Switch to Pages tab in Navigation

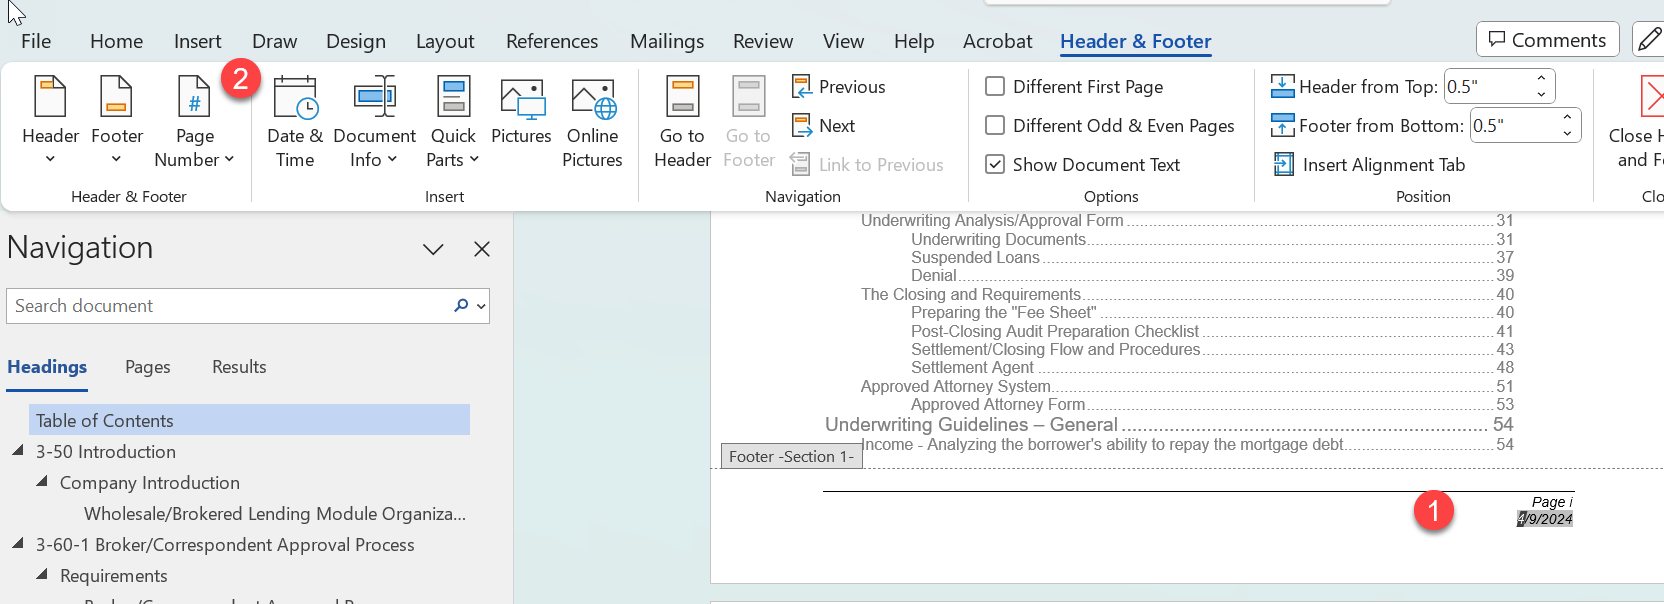[x=148, y=367]
